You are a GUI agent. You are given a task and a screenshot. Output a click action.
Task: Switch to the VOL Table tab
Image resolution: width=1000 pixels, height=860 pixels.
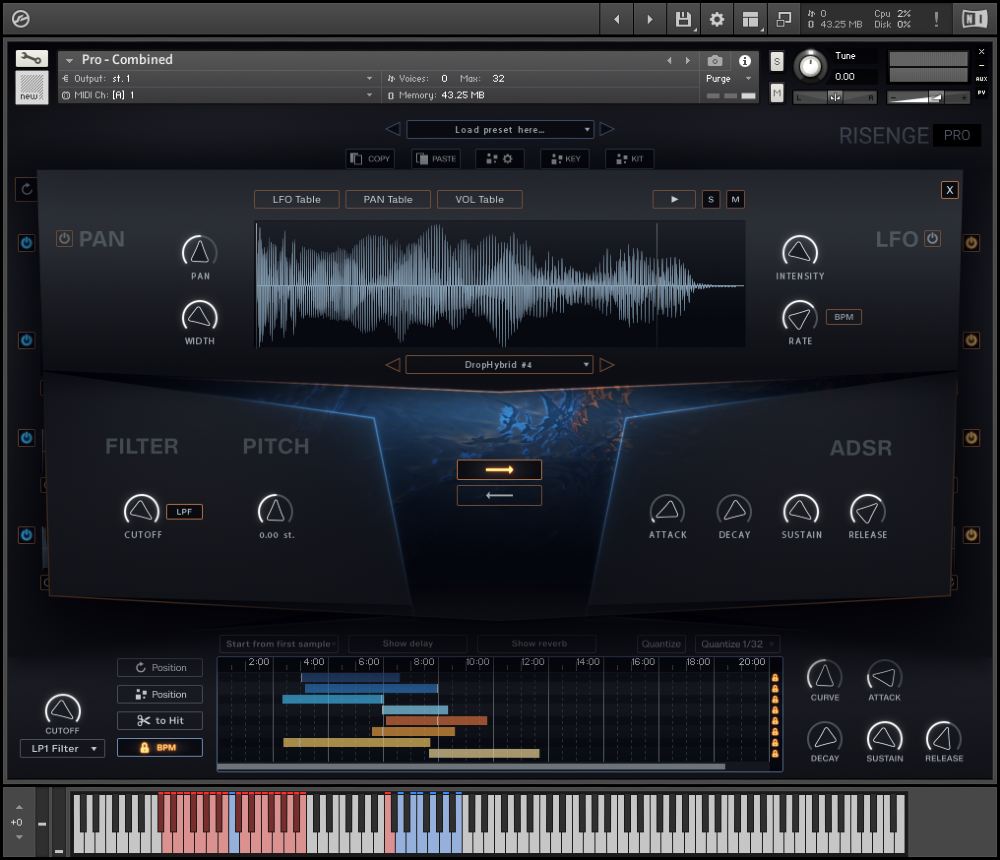pyautogui.click(x=479, y=199)
